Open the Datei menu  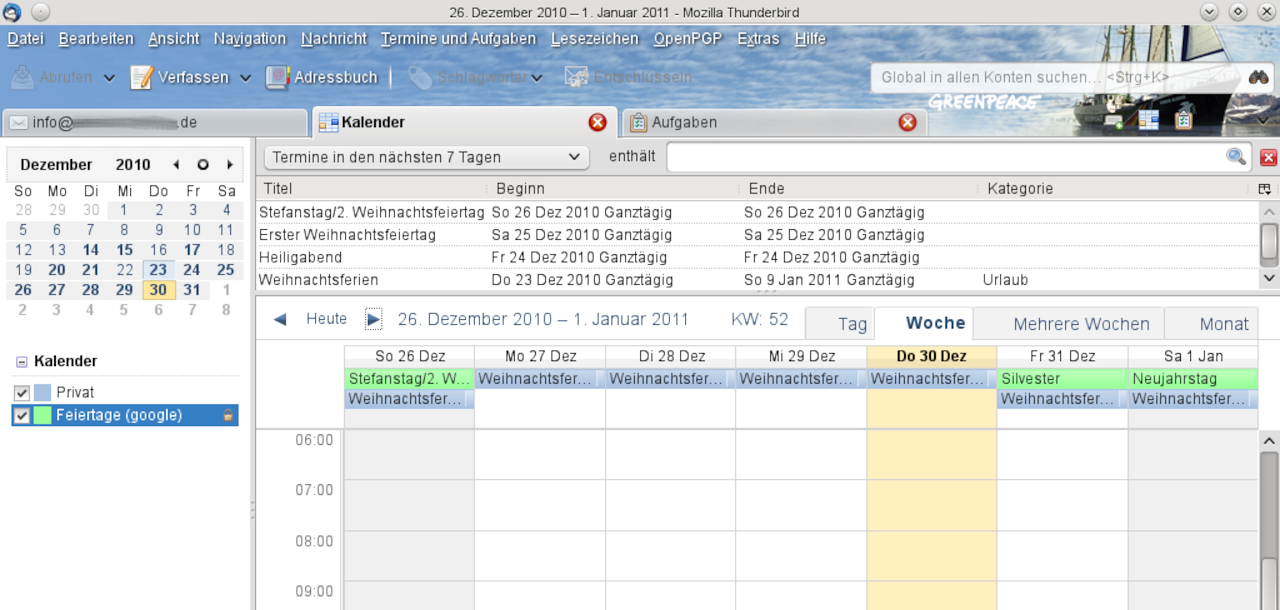pyautogui.click(x=26, y=39)
